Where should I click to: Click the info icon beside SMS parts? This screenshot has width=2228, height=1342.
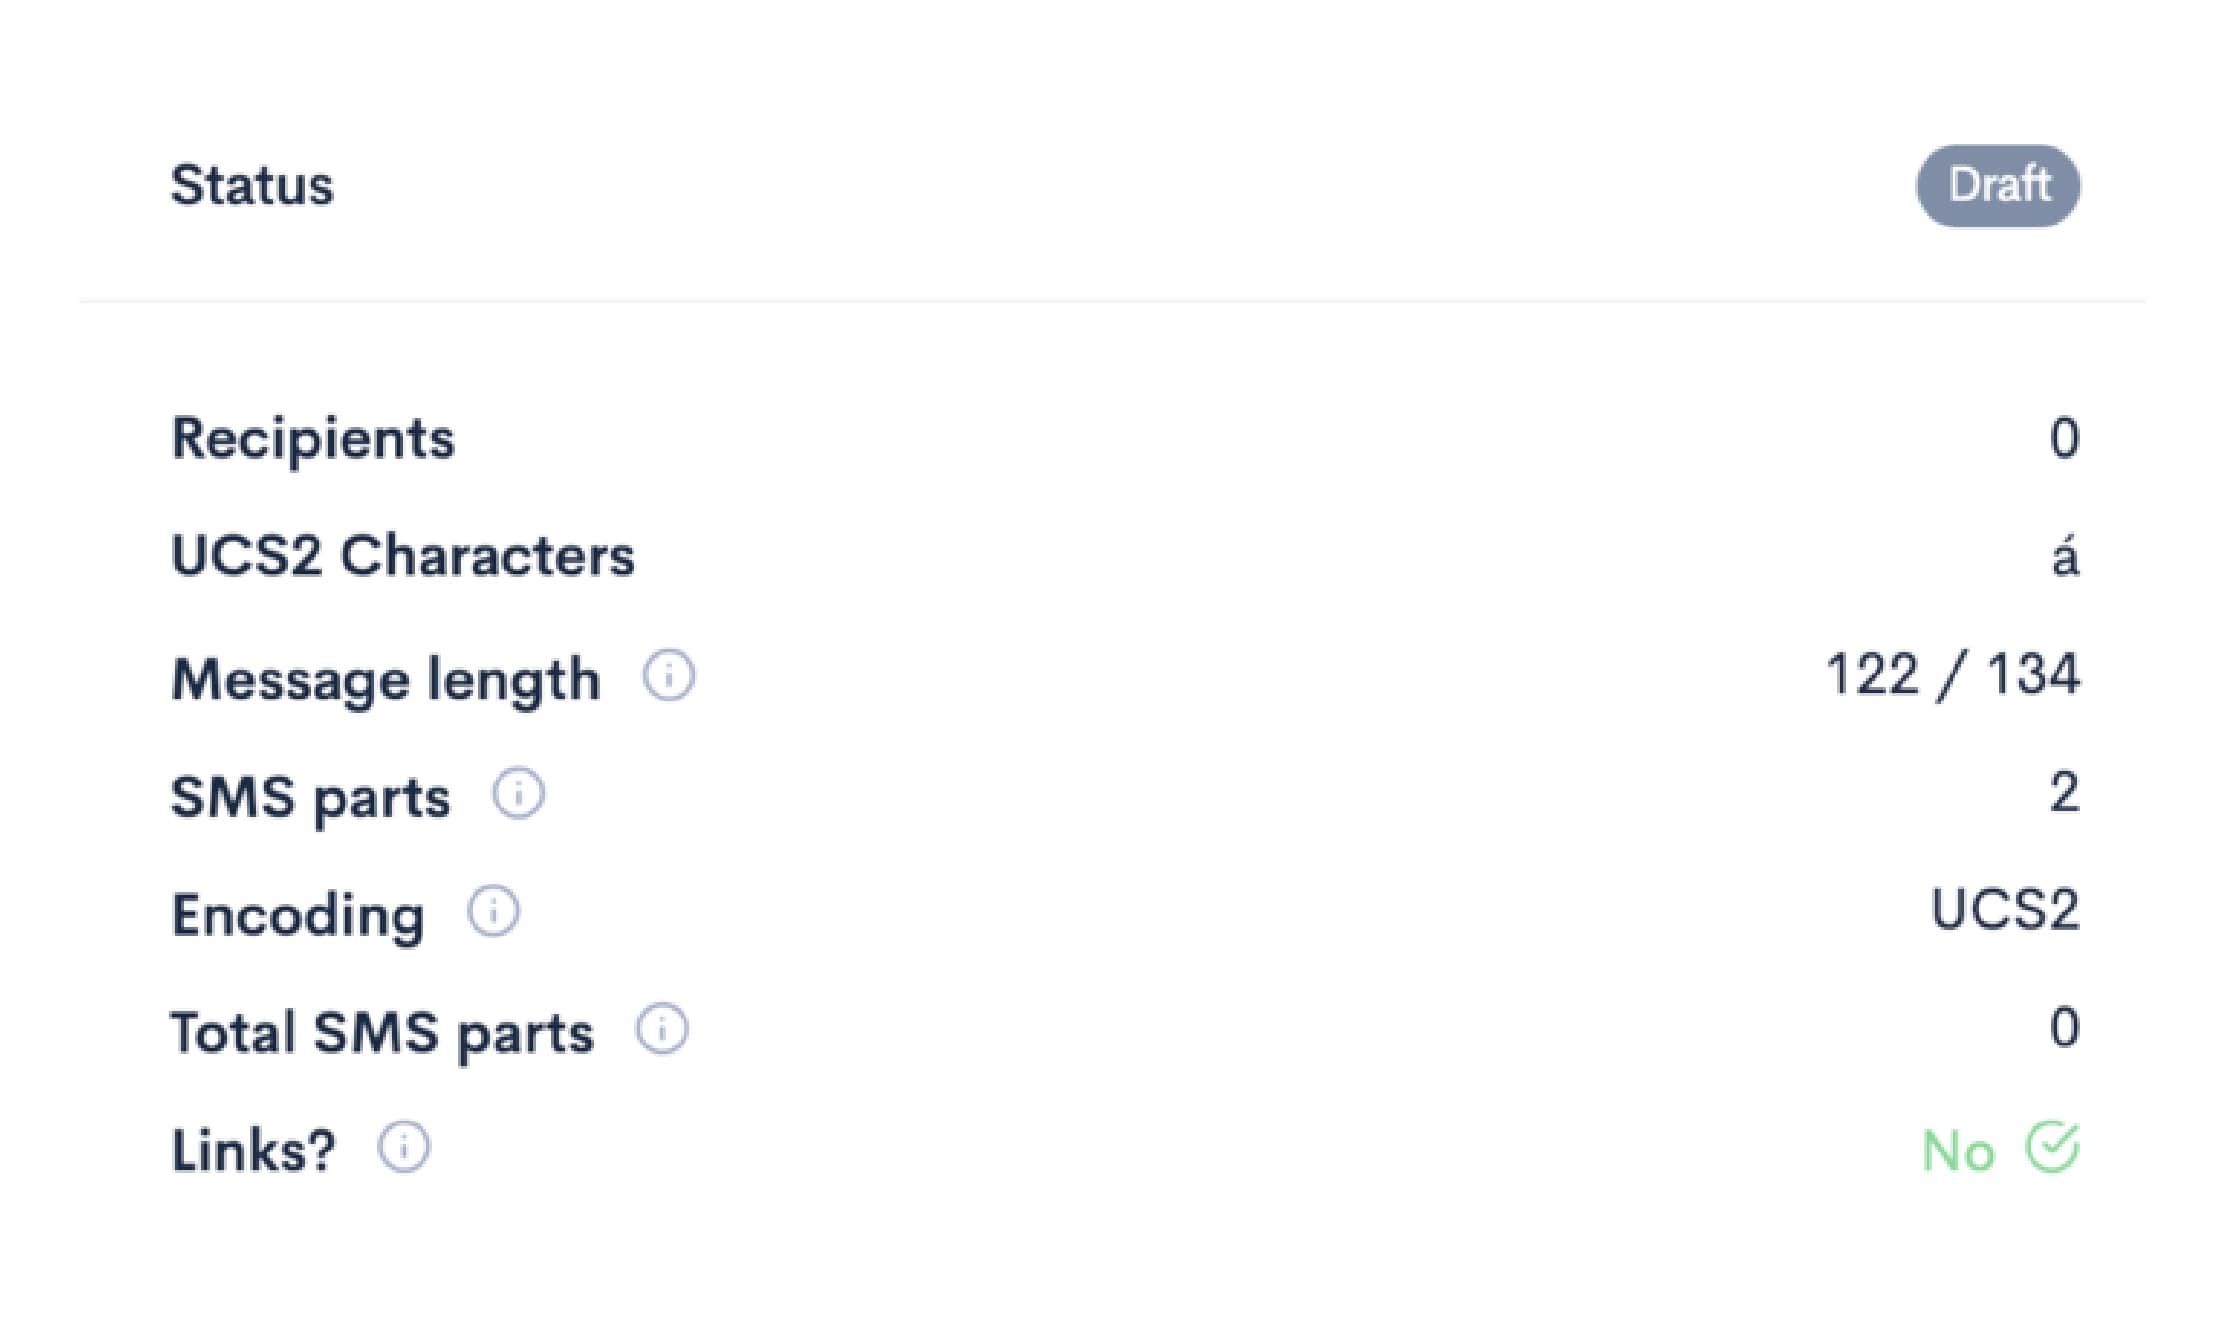coord(518,793)
